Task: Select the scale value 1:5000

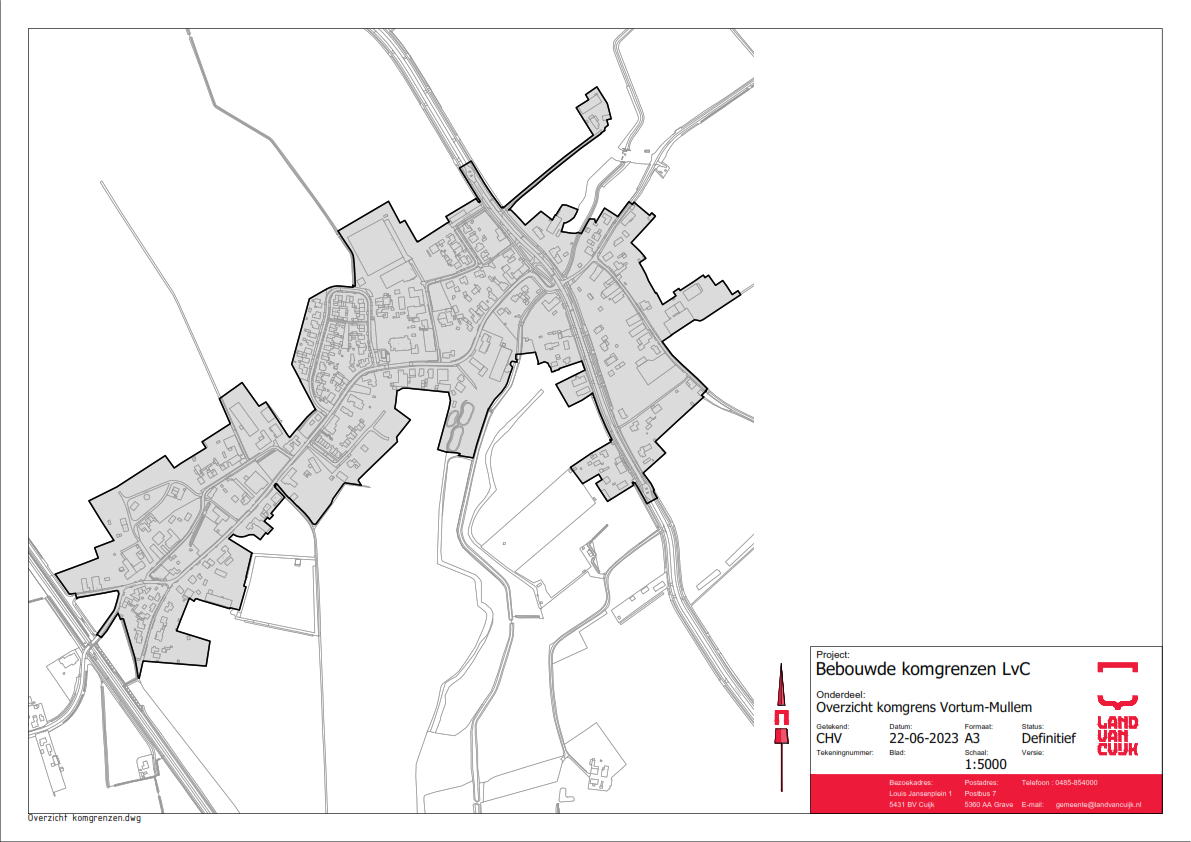Action: [x=985, y=764]
